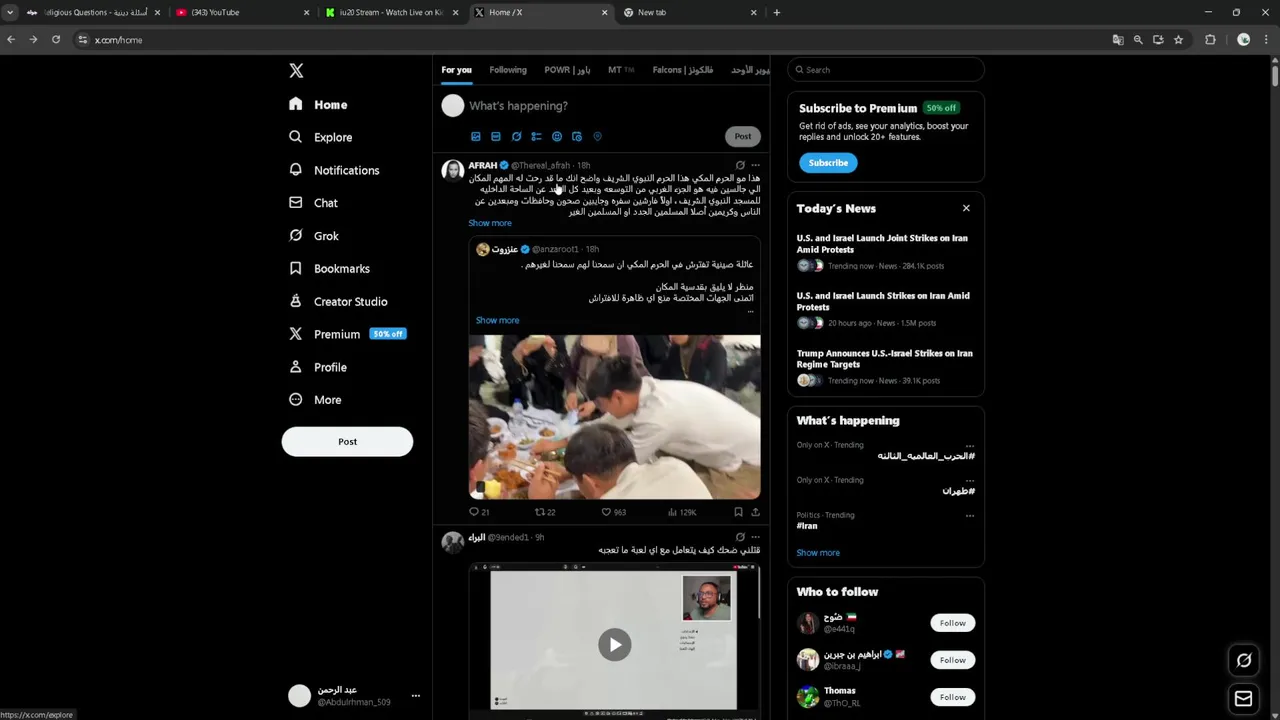Image resolution: width=1280 pixels, height=720 pixels.
Task: Open the floating Grok button
Action: 1244,660
